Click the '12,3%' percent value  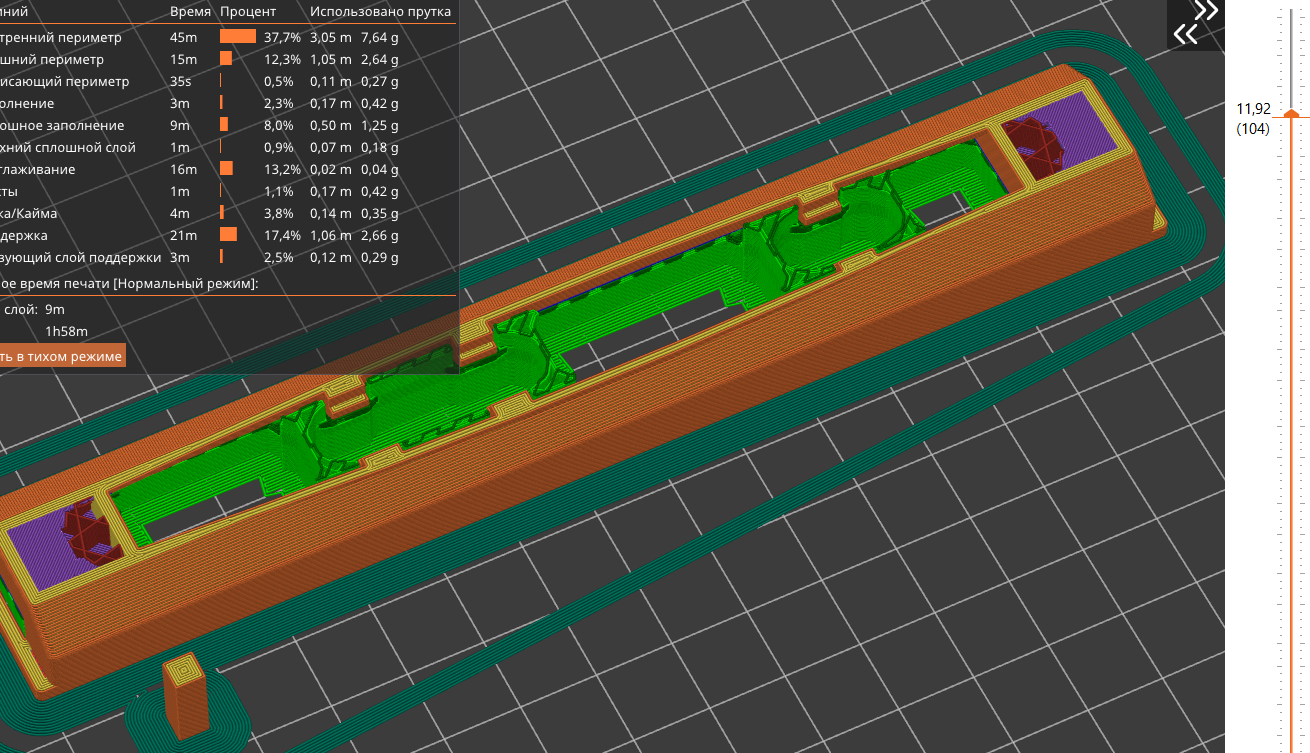coord(282,59)
